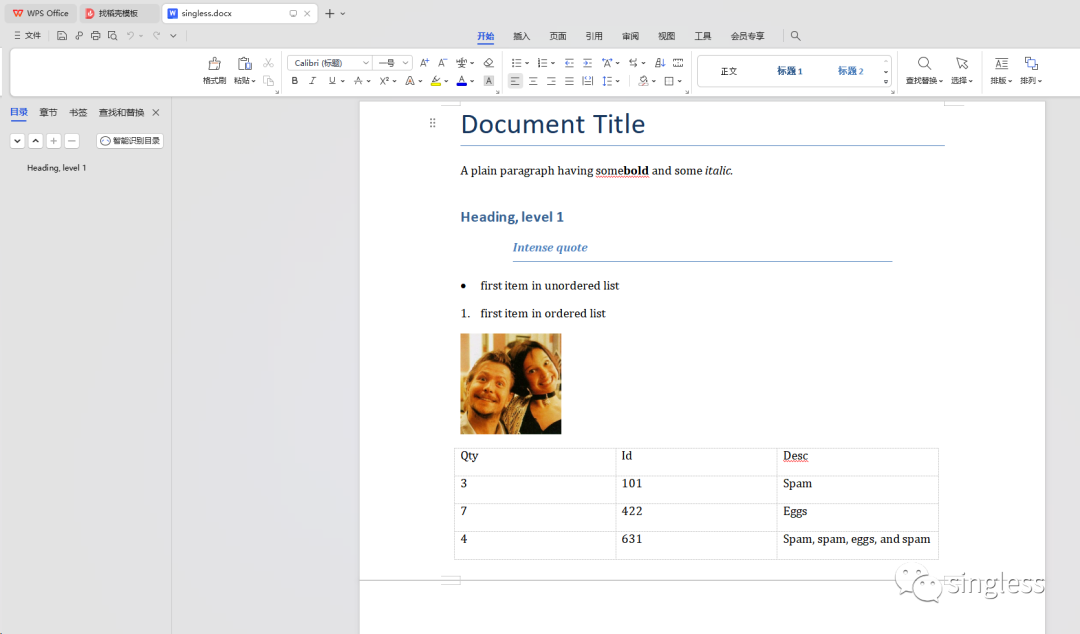1080x634 pixels.
Task: Click the eraser Clear Formatting icon
Action: coord(488,63)
